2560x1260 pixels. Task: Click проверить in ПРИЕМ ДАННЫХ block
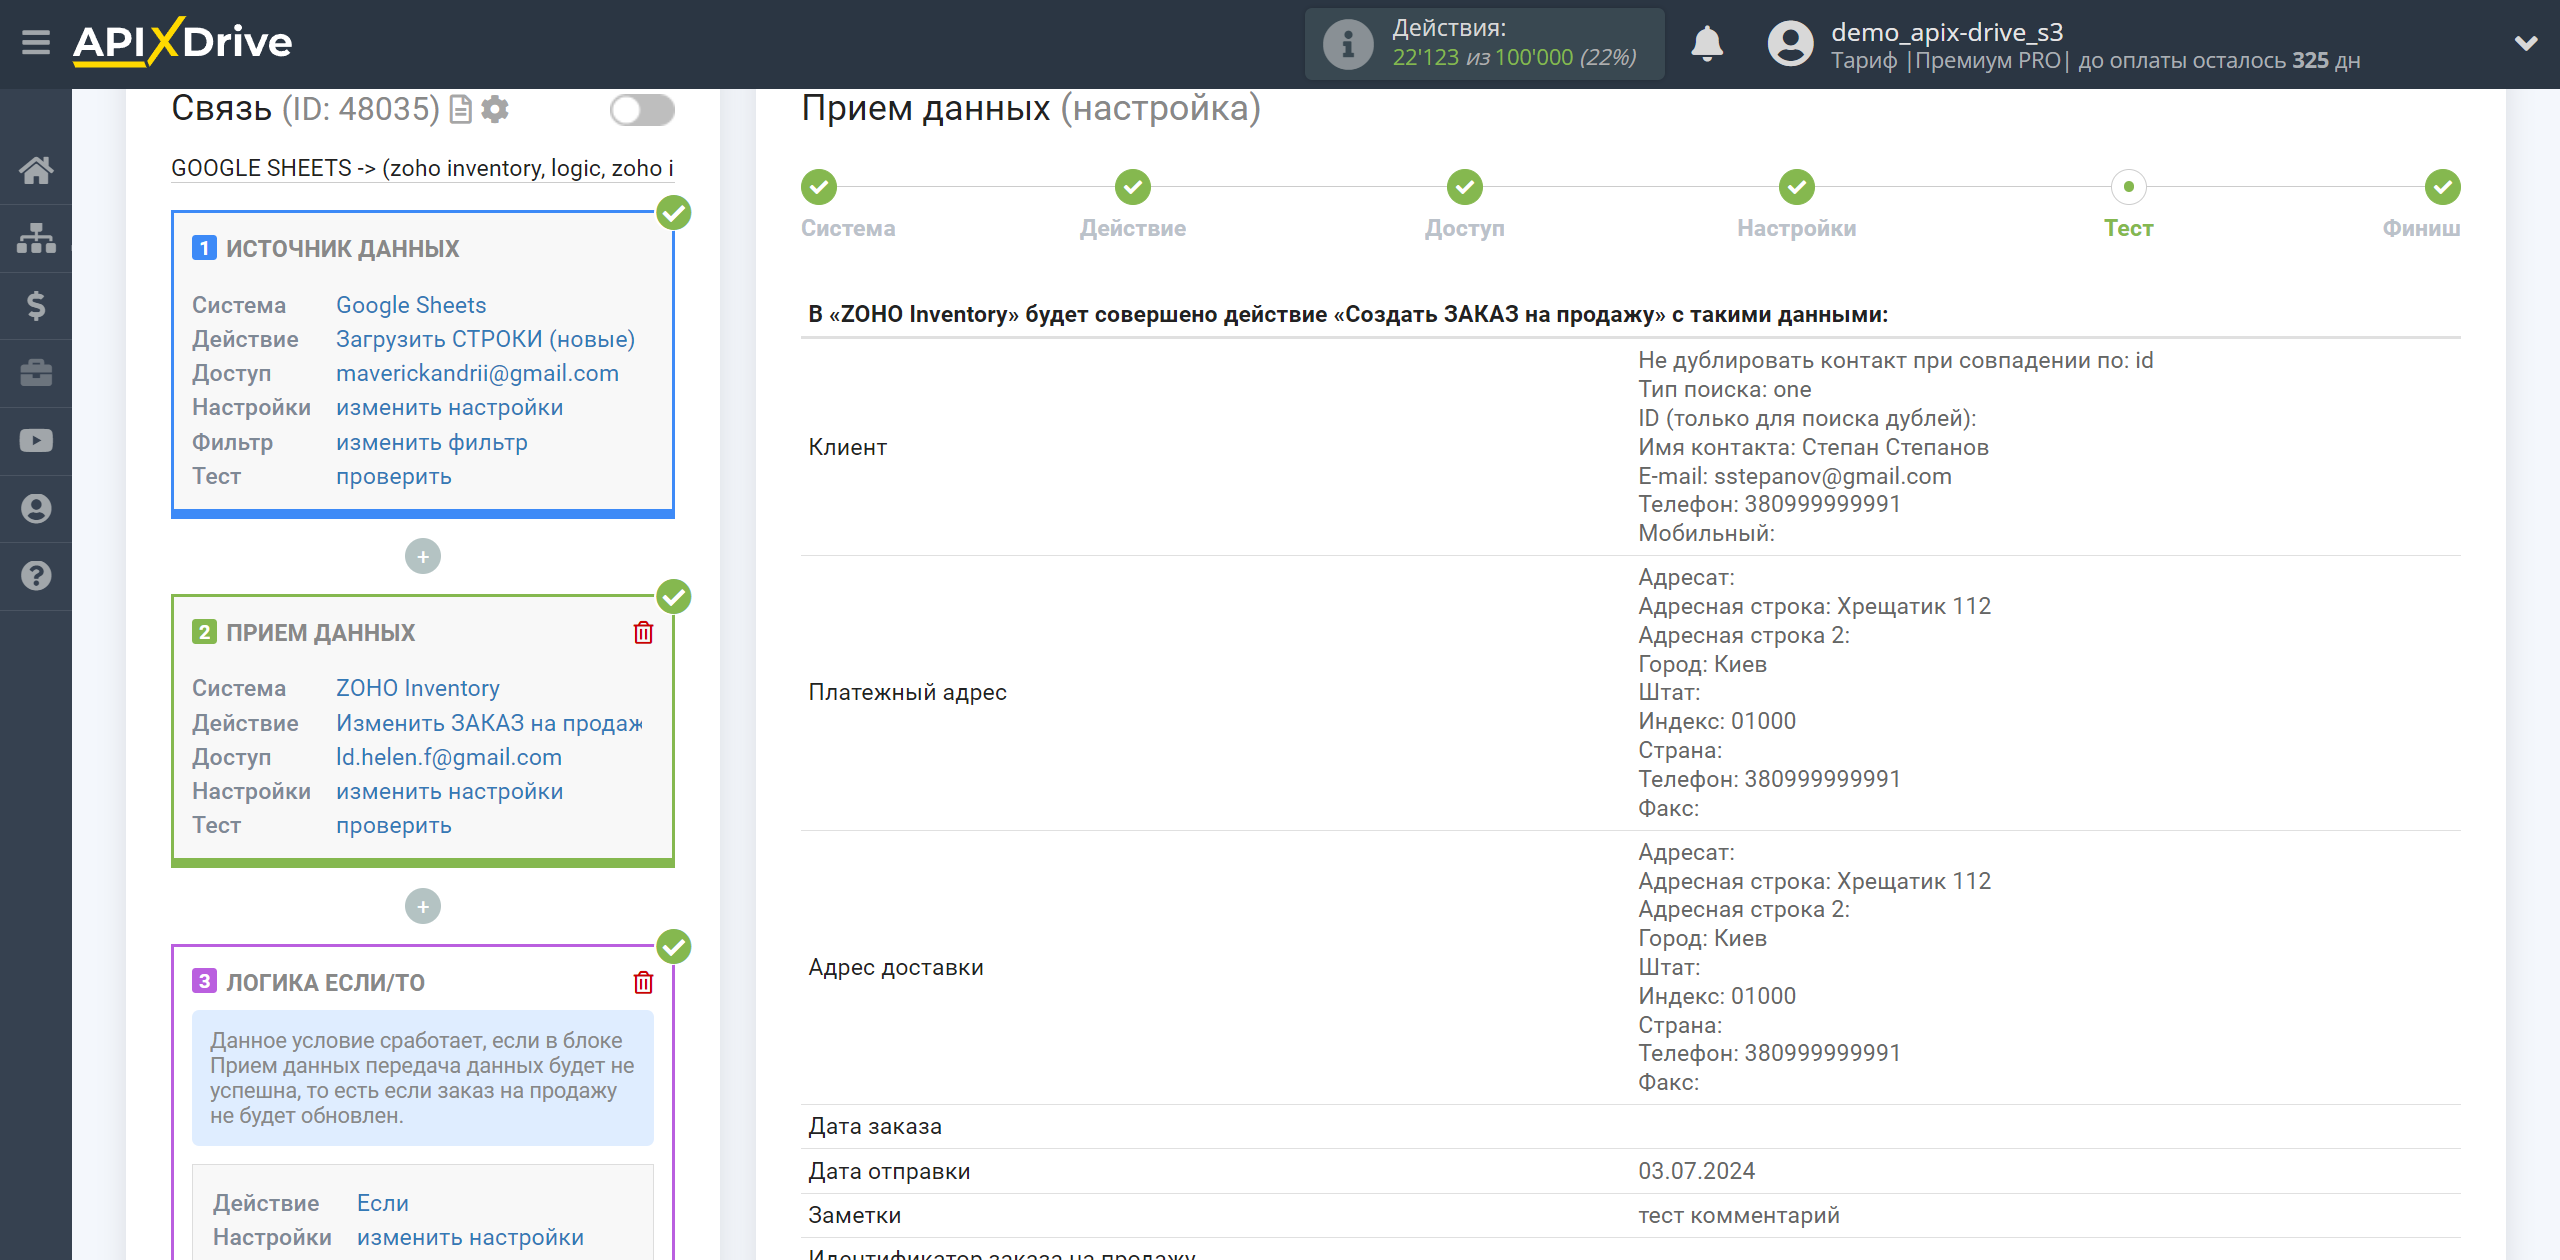pyautogui.click(x=393, y=825)
